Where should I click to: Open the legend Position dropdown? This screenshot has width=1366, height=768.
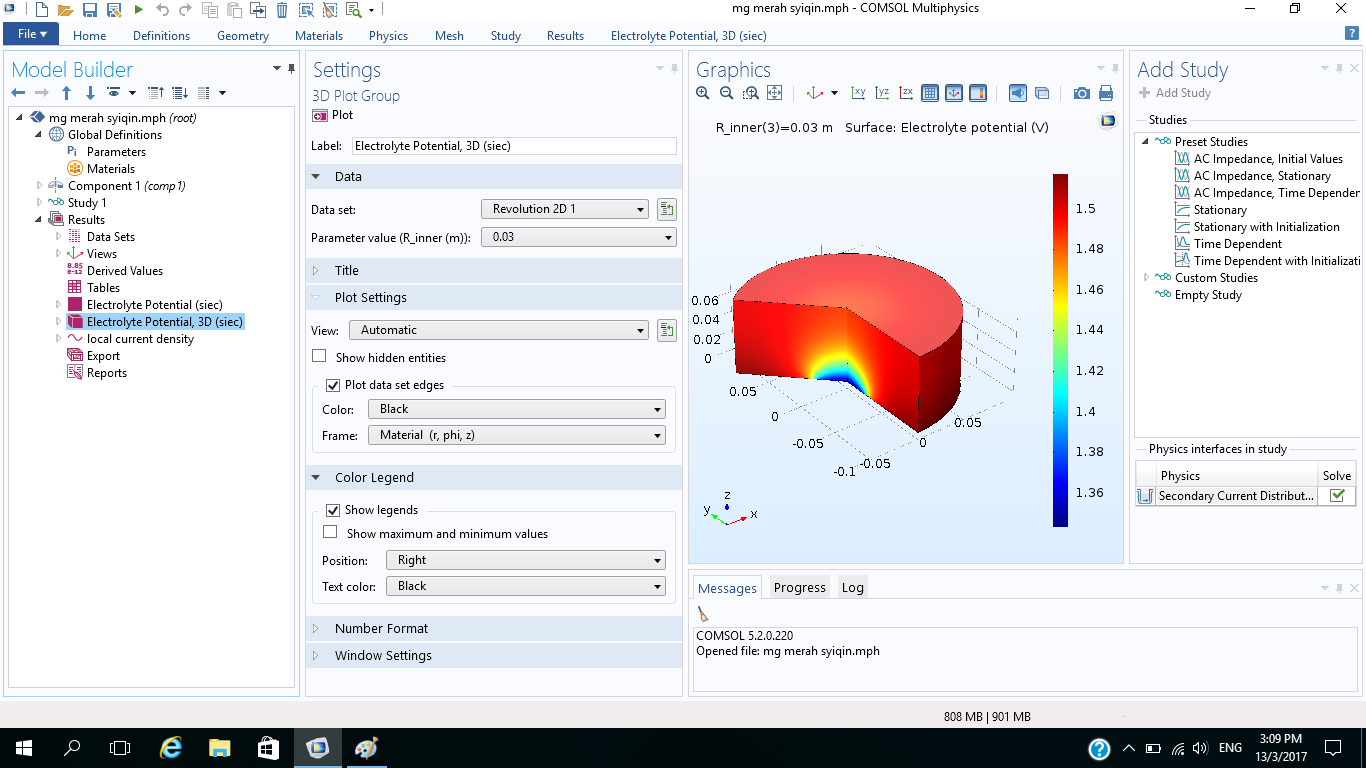click(526, 560)
